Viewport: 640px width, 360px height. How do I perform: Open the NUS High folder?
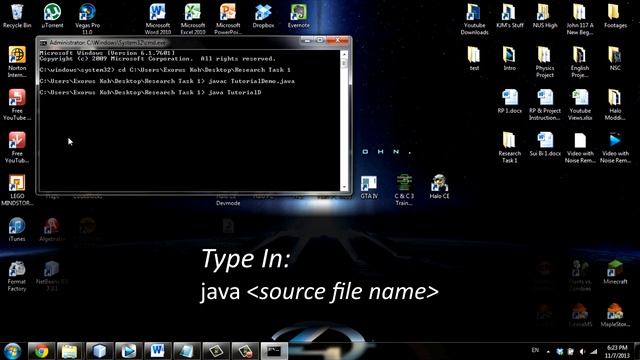[545, 16]
